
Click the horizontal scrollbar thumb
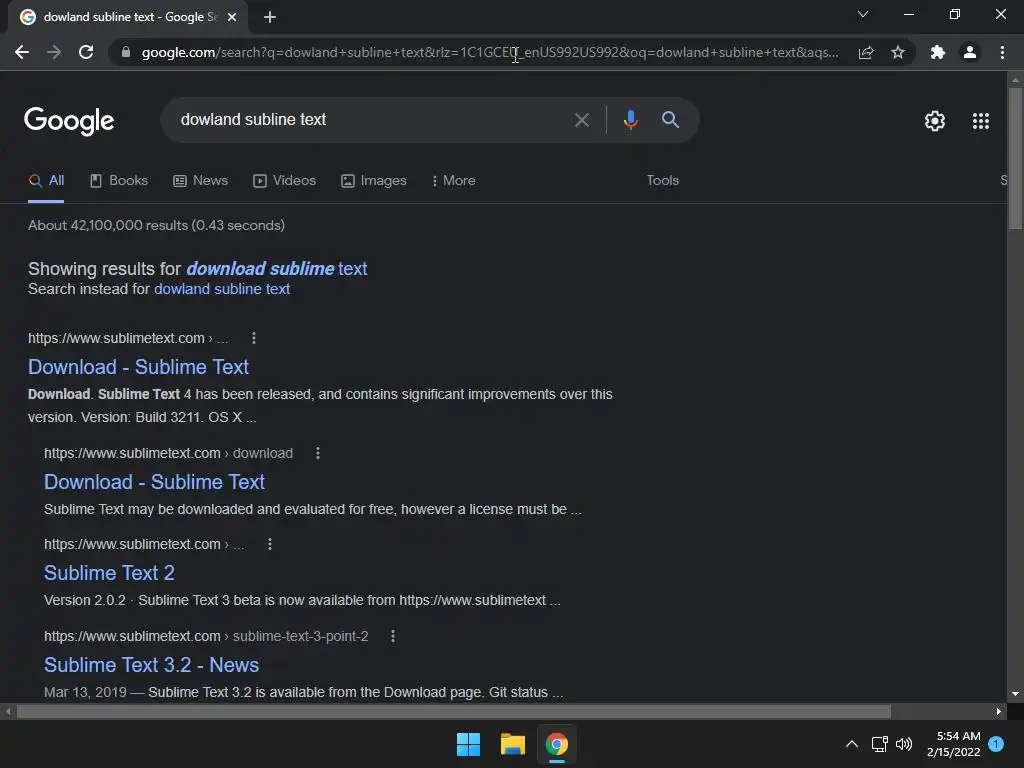[x=454, y=712]
